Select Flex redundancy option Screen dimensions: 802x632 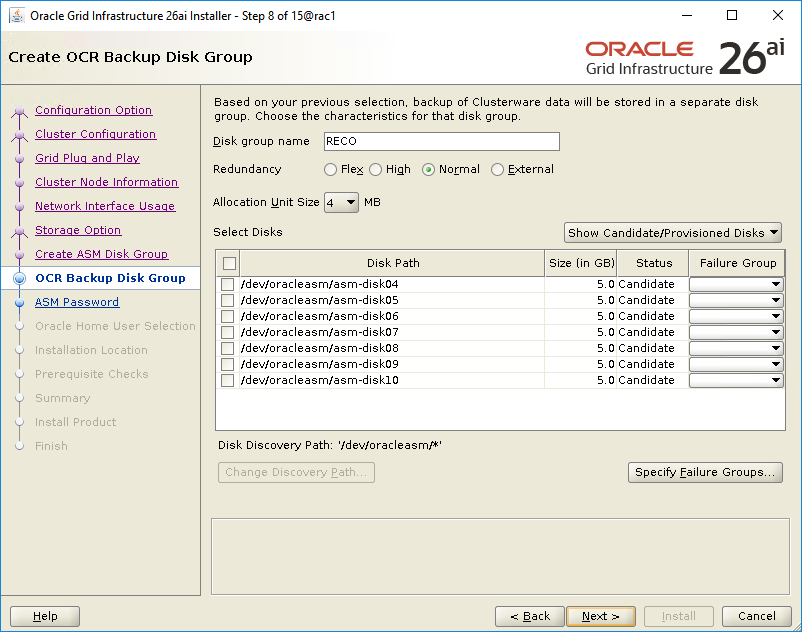click(330, 170)
